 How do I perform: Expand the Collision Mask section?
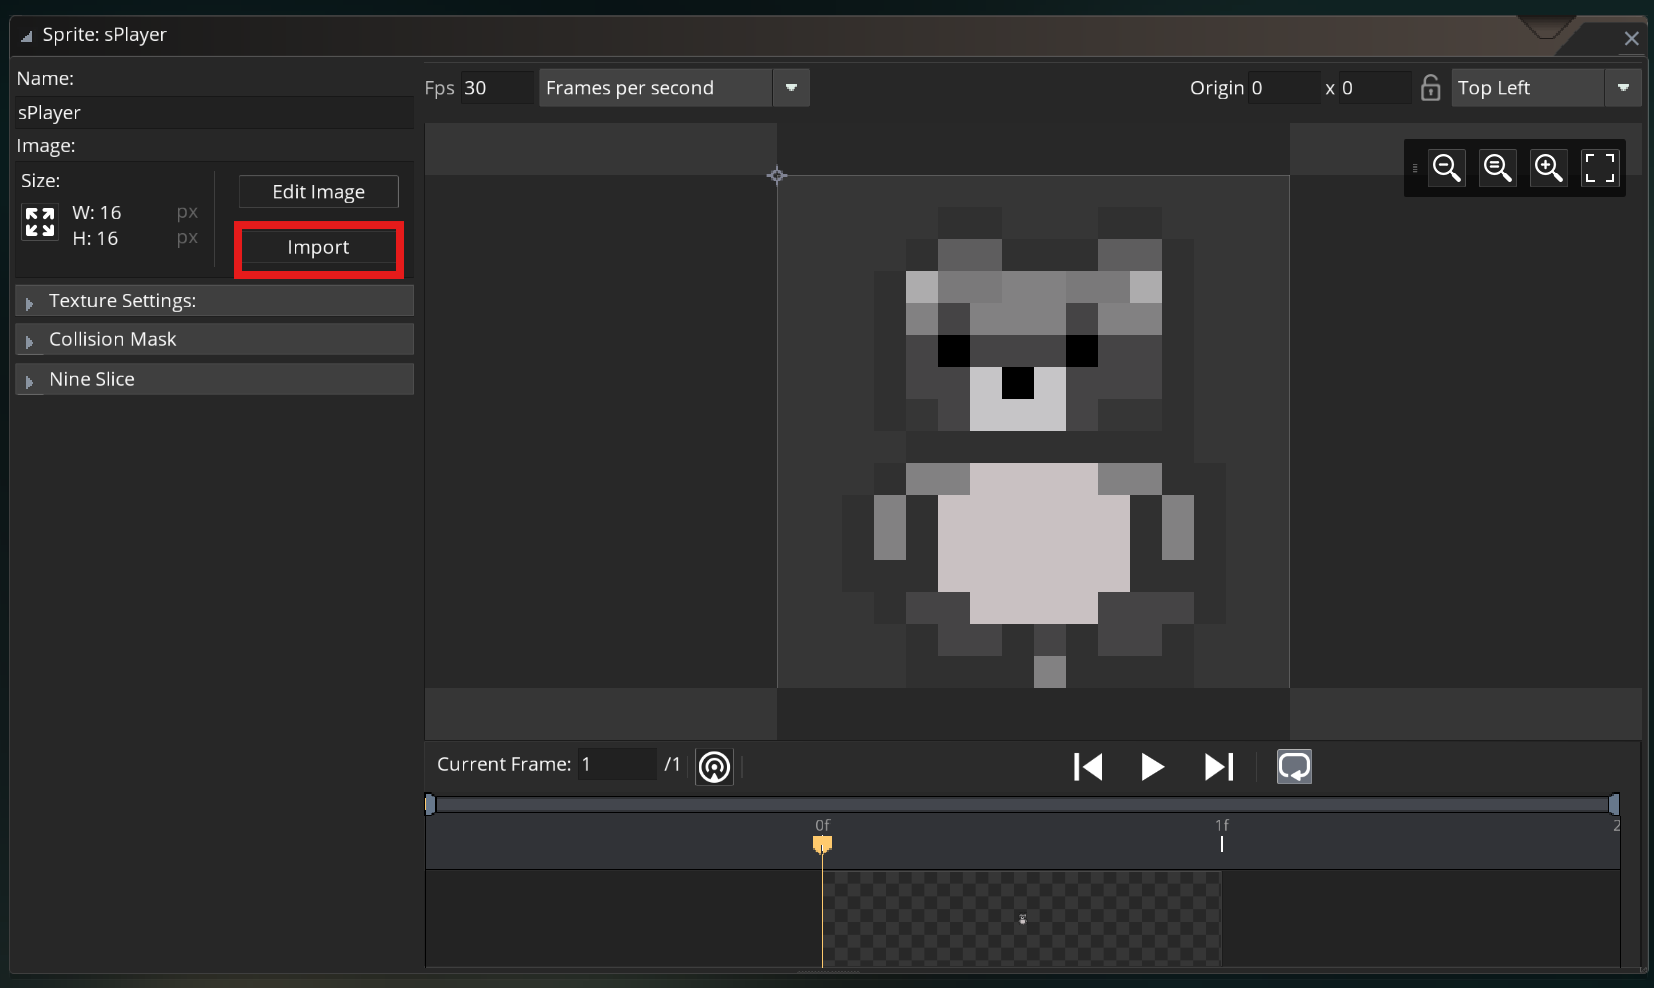coord(30,341)
